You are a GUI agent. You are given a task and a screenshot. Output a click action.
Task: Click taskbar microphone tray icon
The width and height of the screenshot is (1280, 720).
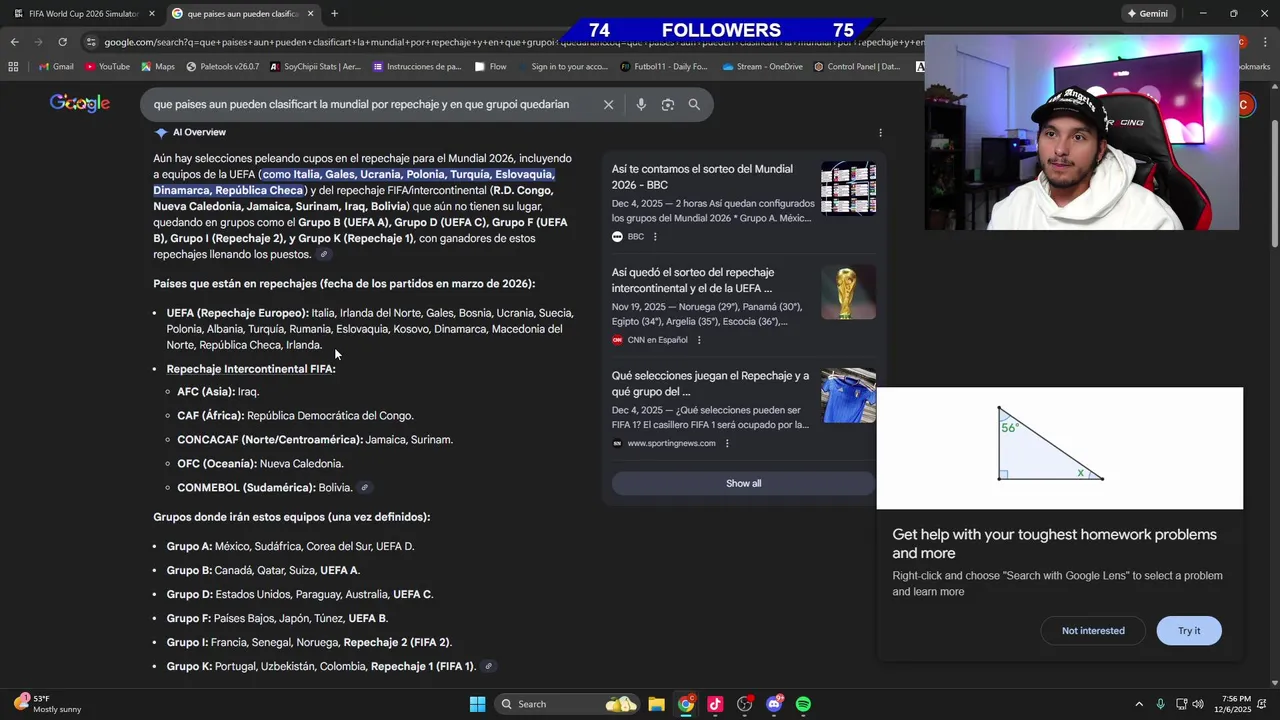coord(1160,704)
